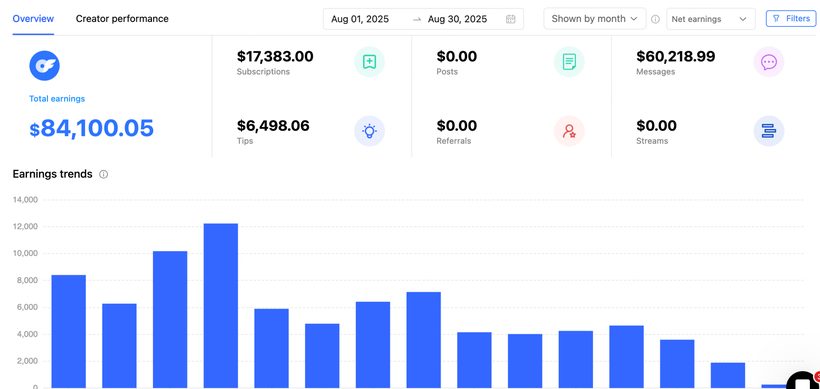Click the $17,383.00 Subscriptions amount
Viewport: 820px width, 389px height.
tap(275, 56)
